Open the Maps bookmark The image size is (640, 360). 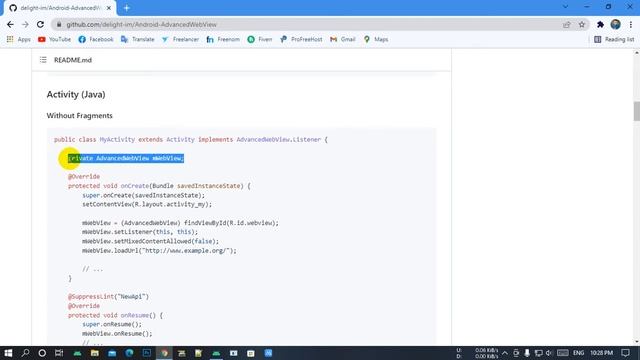tap(376, 39)
